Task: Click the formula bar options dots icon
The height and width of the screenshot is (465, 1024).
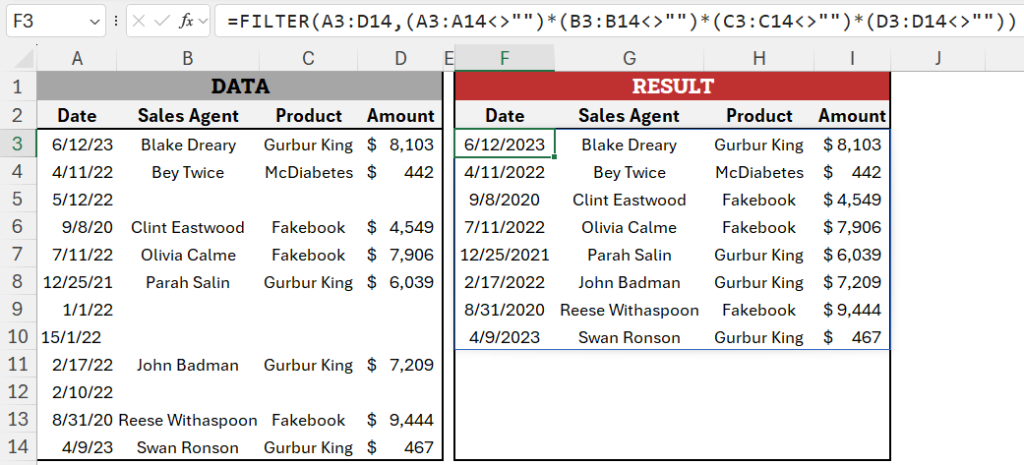Action: pos(116,21)
